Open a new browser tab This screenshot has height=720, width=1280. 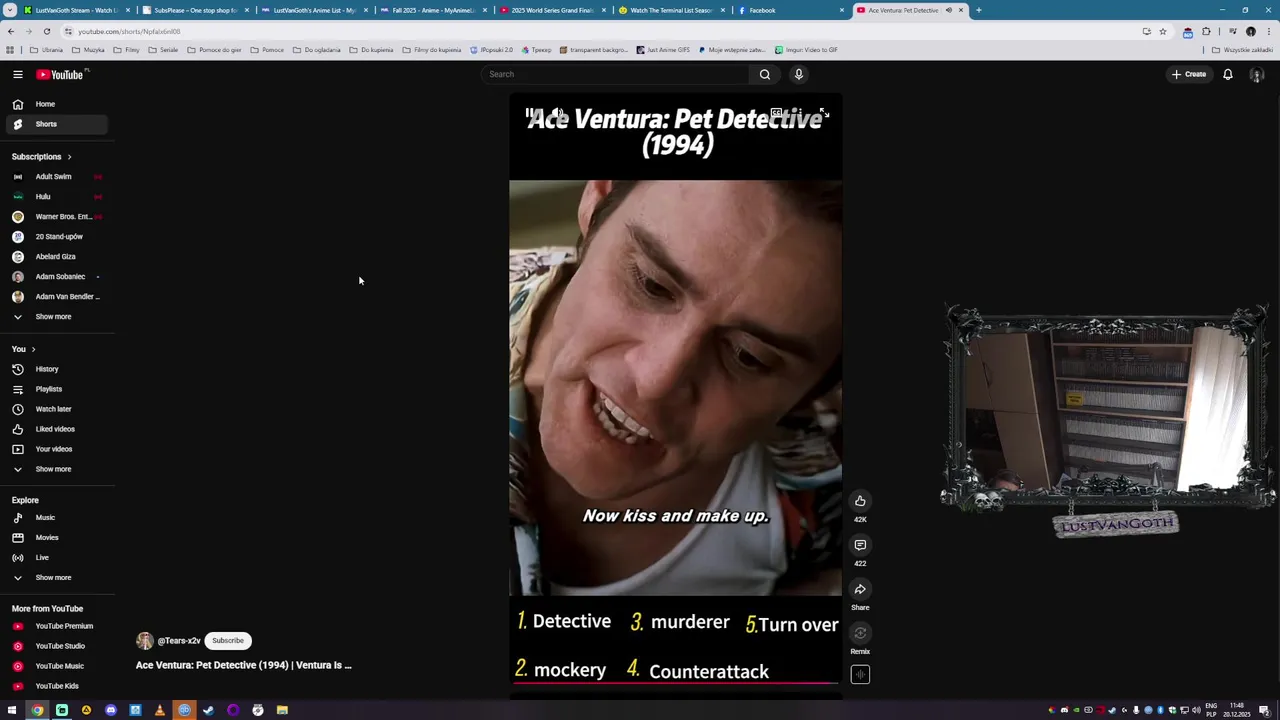point(978,10)
